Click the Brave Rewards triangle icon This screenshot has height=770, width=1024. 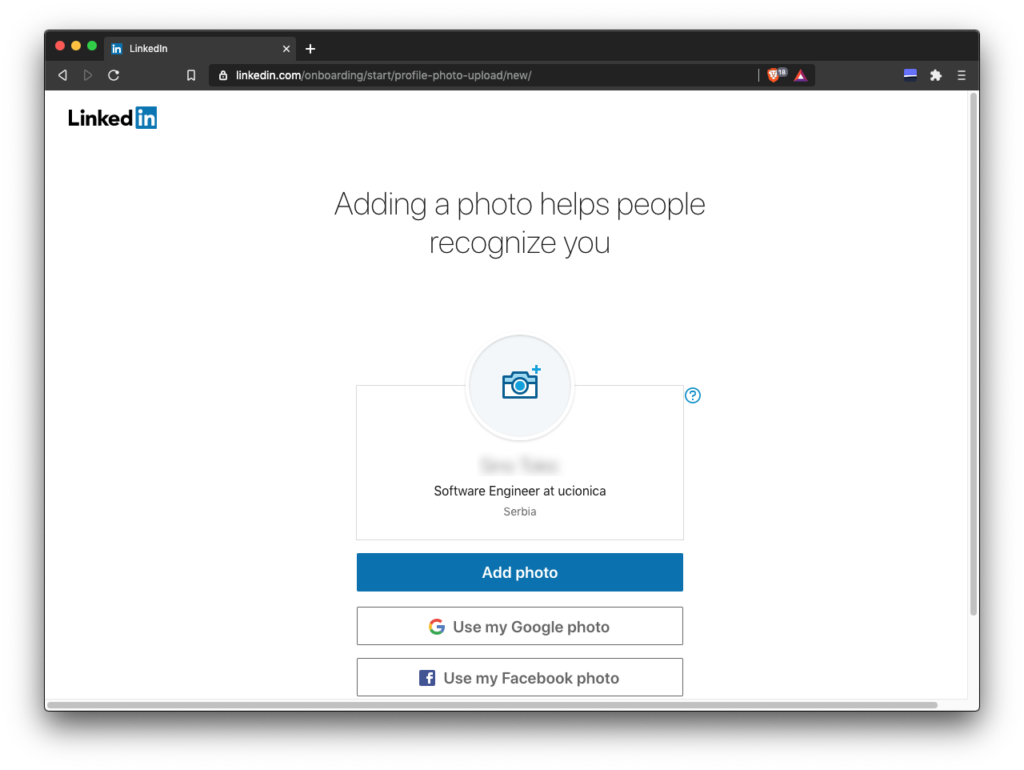(800, 75)
